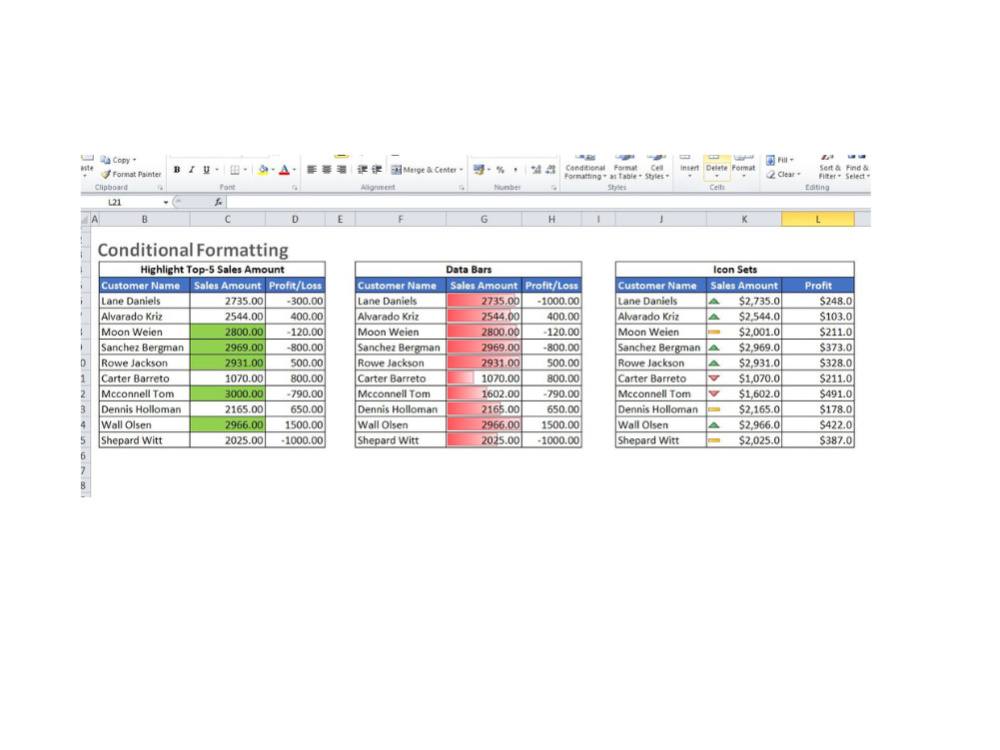Decrease the cell indent

click(x=362, y=170)
